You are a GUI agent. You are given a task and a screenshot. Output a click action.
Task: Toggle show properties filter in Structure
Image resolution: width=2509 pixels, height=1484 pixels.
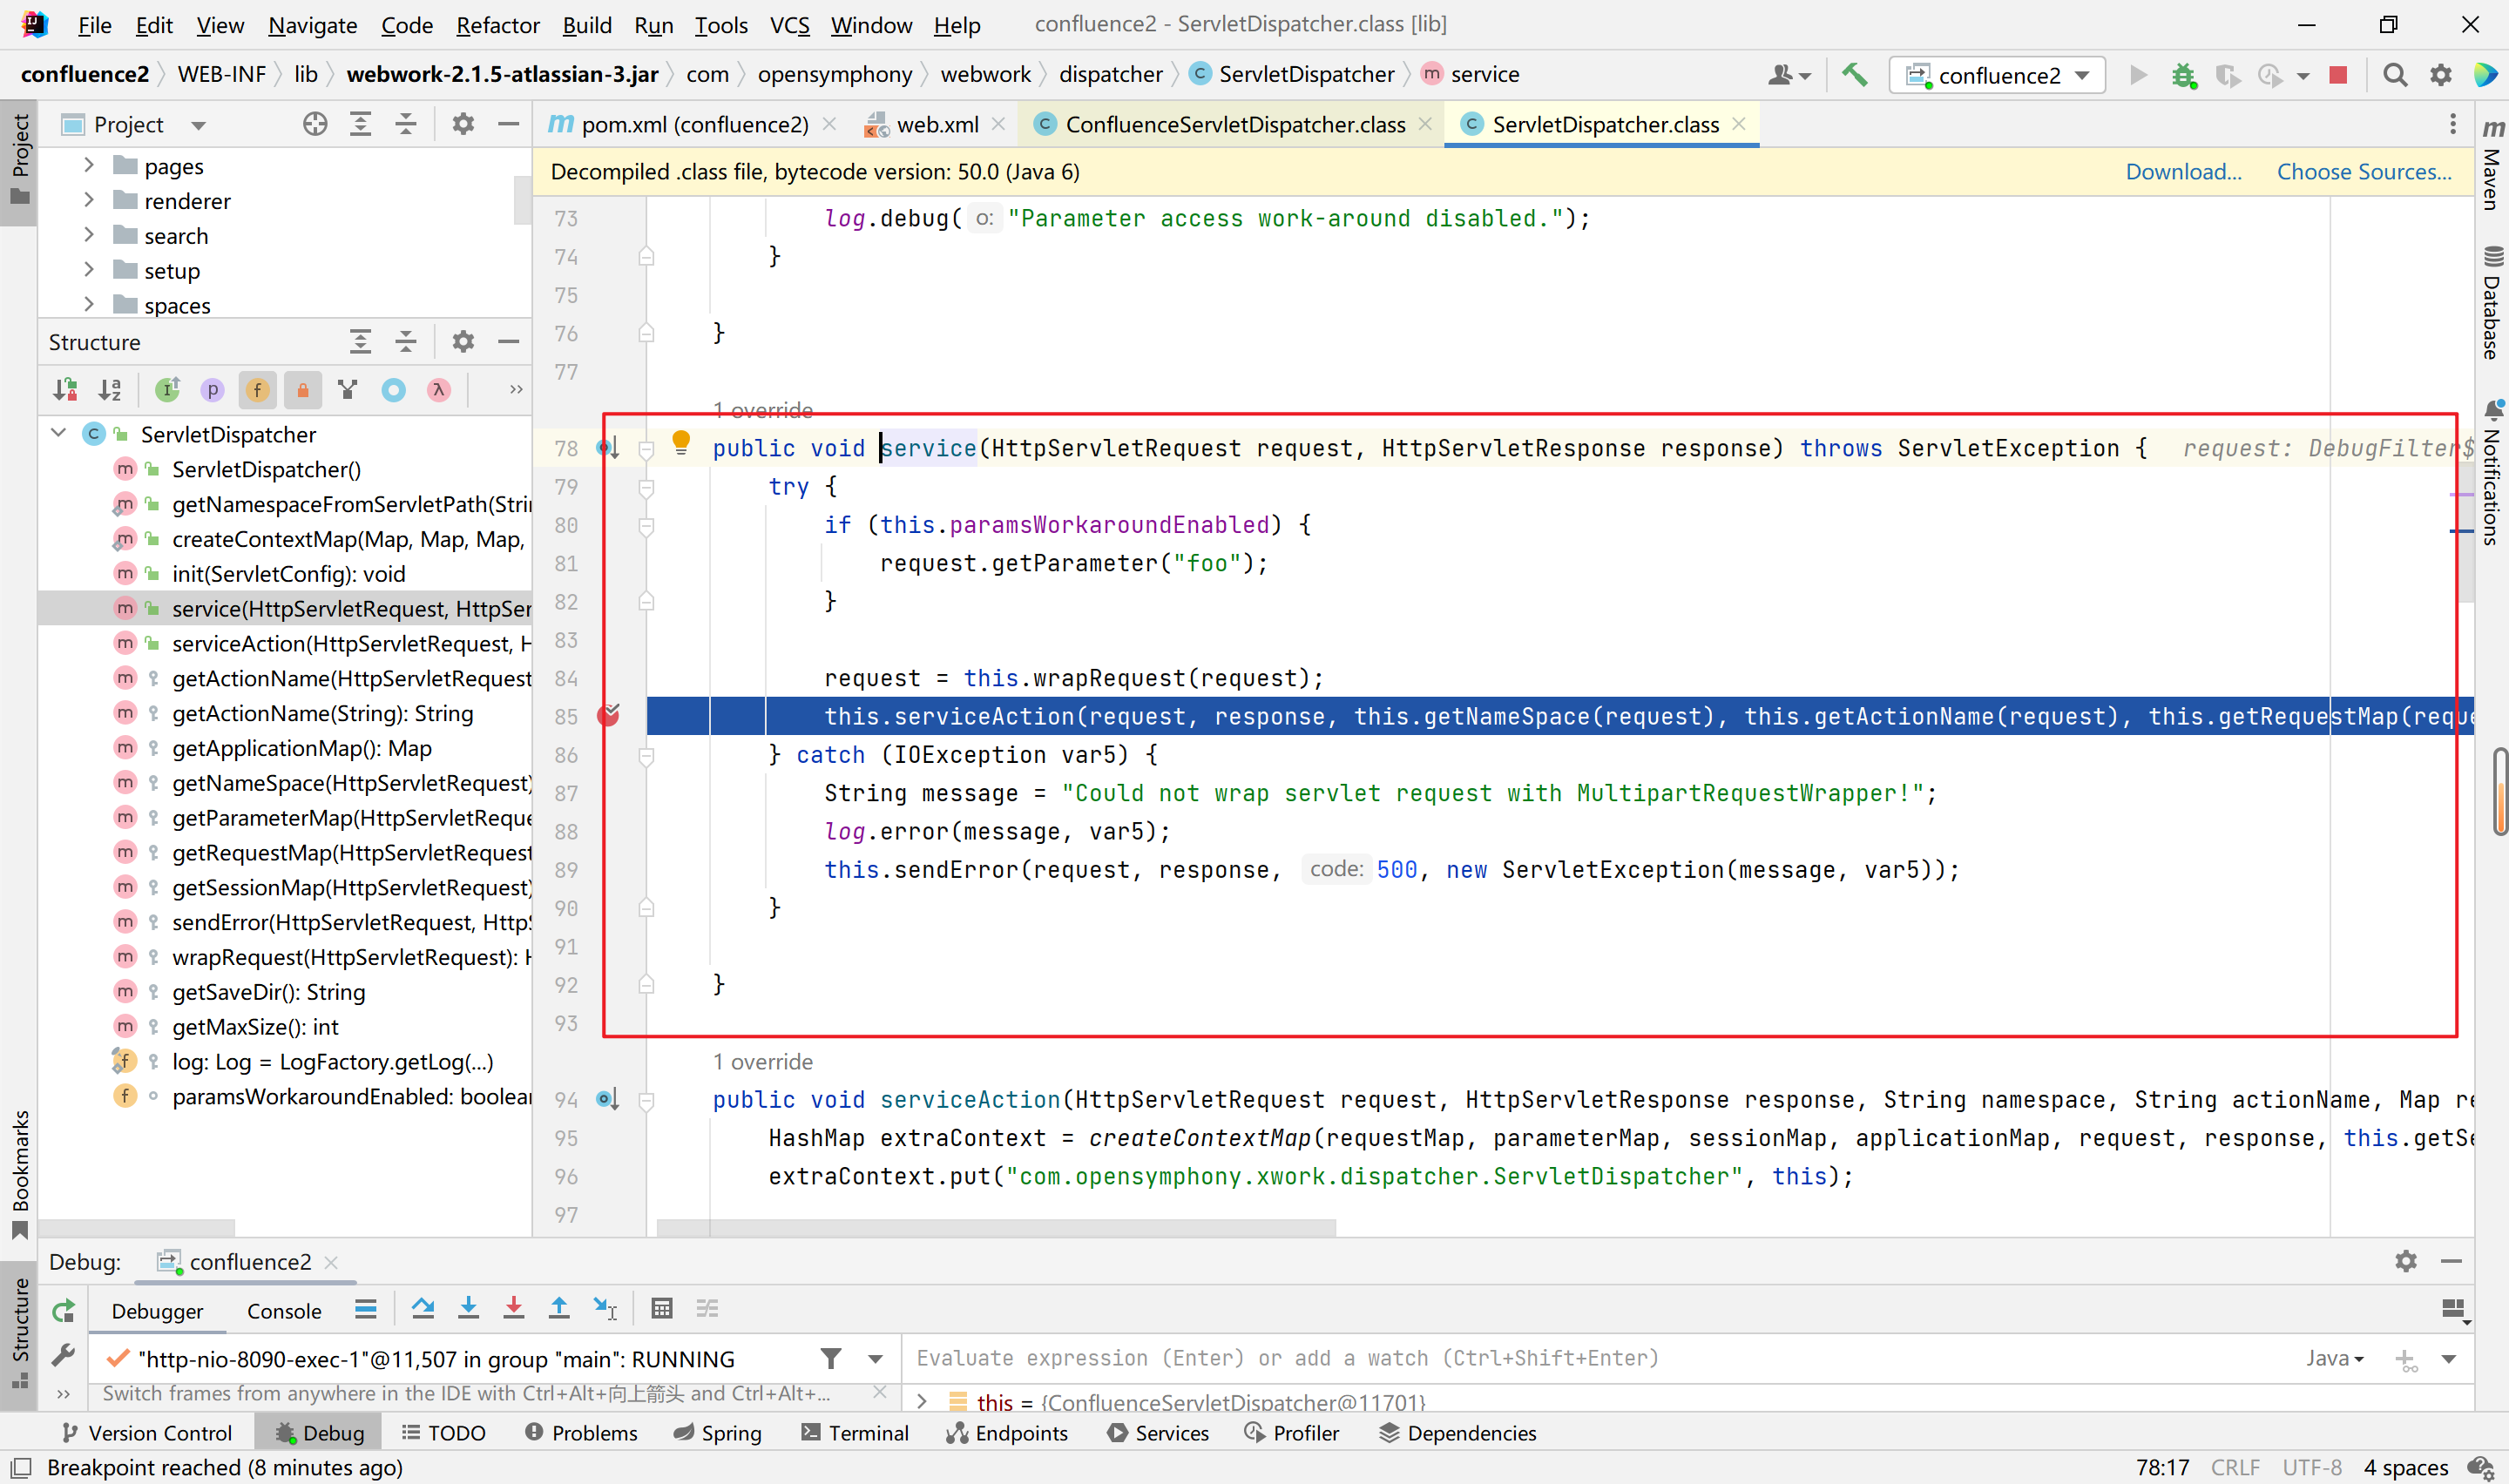click(212, 390)
